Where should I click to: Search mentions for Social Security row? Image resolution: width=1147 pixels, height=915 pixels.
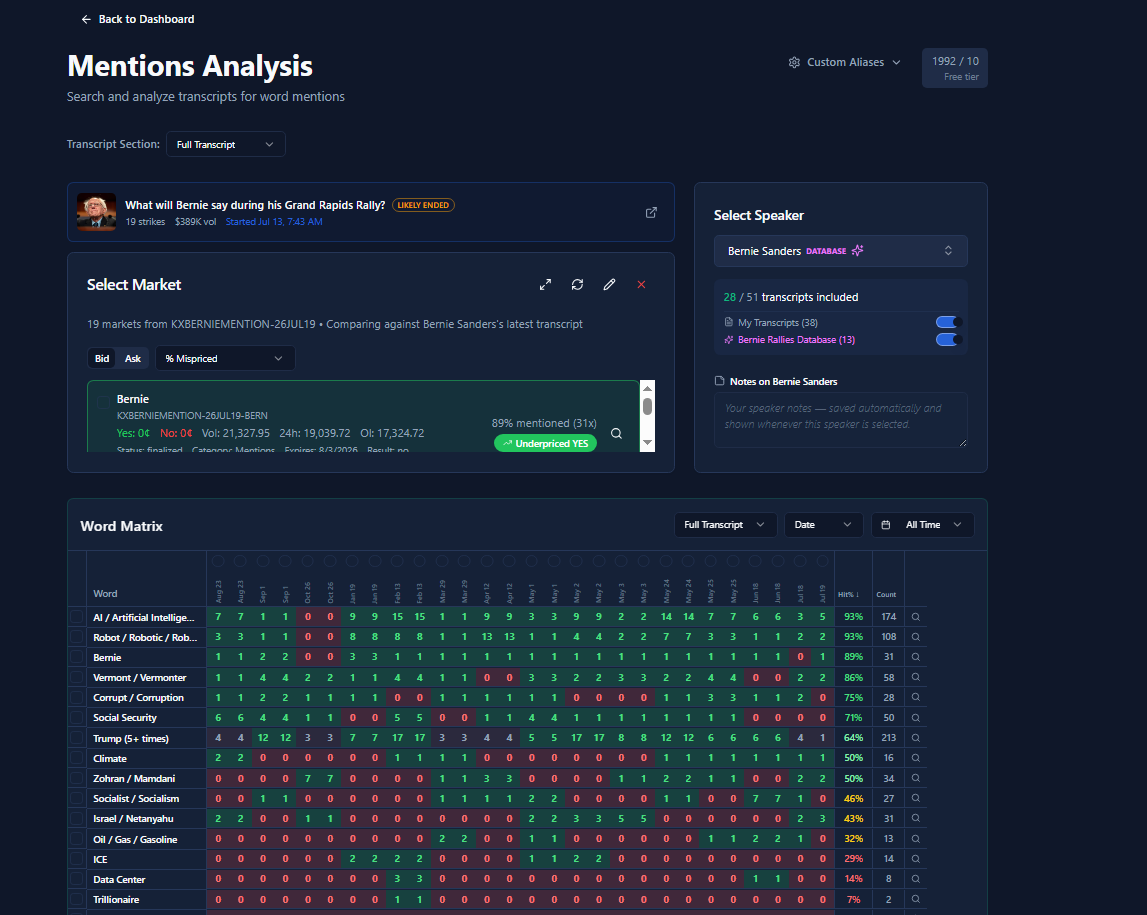(916, 718)
